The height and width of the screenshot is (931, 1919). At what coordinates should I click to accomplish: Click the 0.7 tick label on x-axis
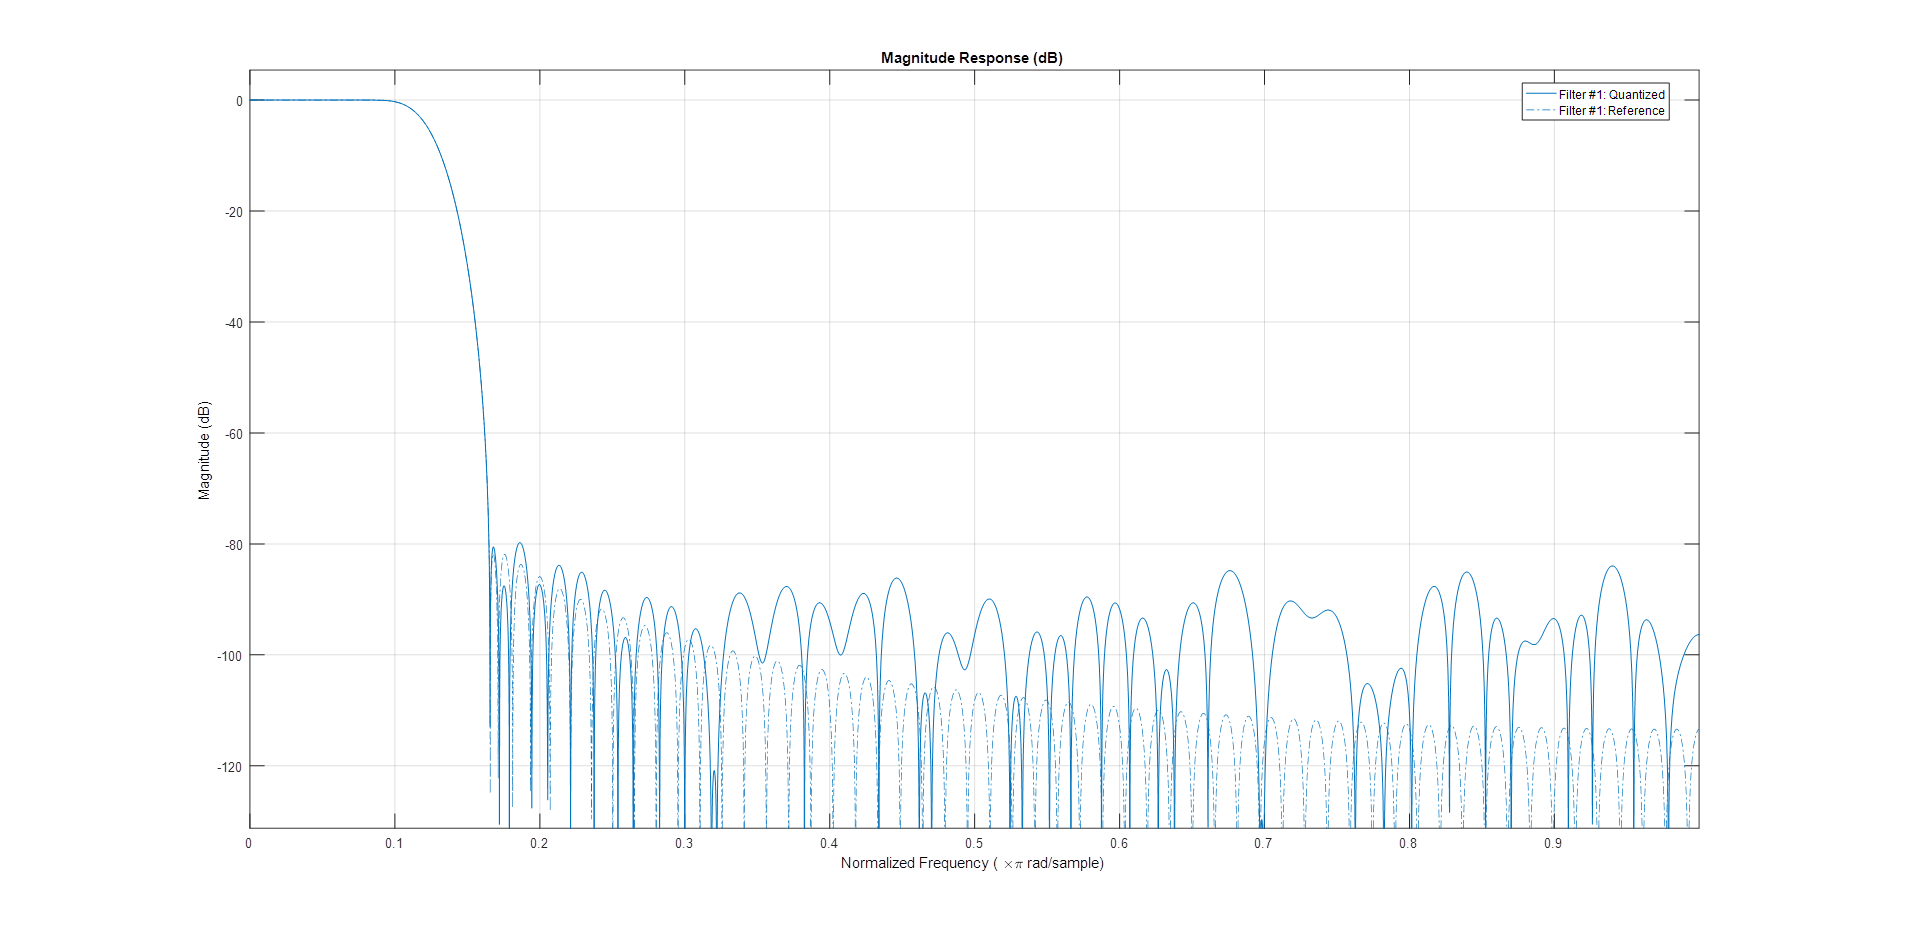[x=1263, y=843]
